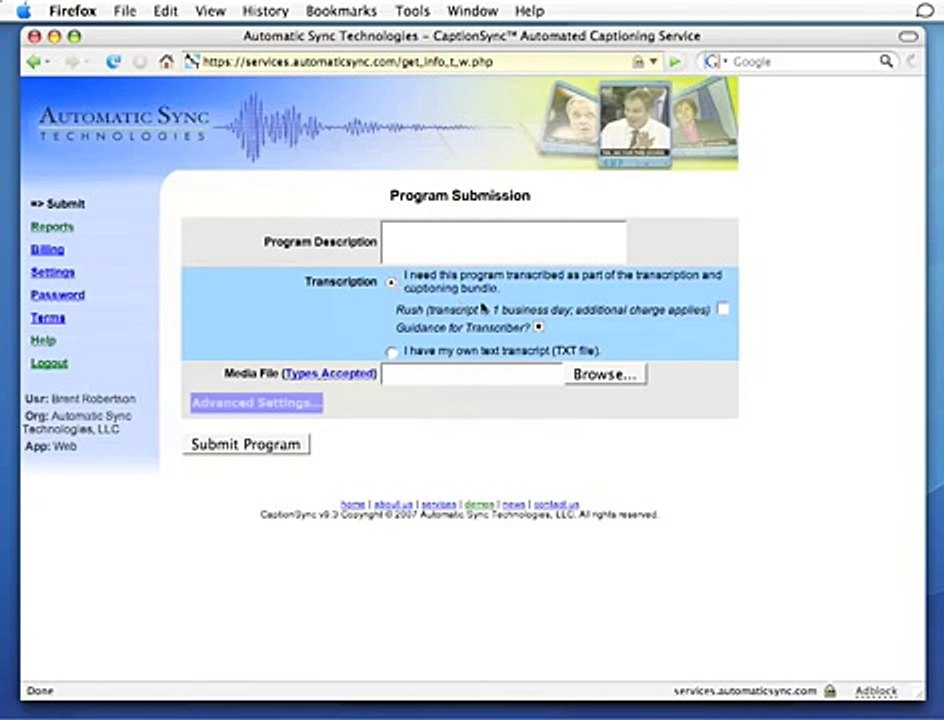Screen dimensions: 944x720
Task: Open the address bar history dropdown
Action: tap(653, 61)
